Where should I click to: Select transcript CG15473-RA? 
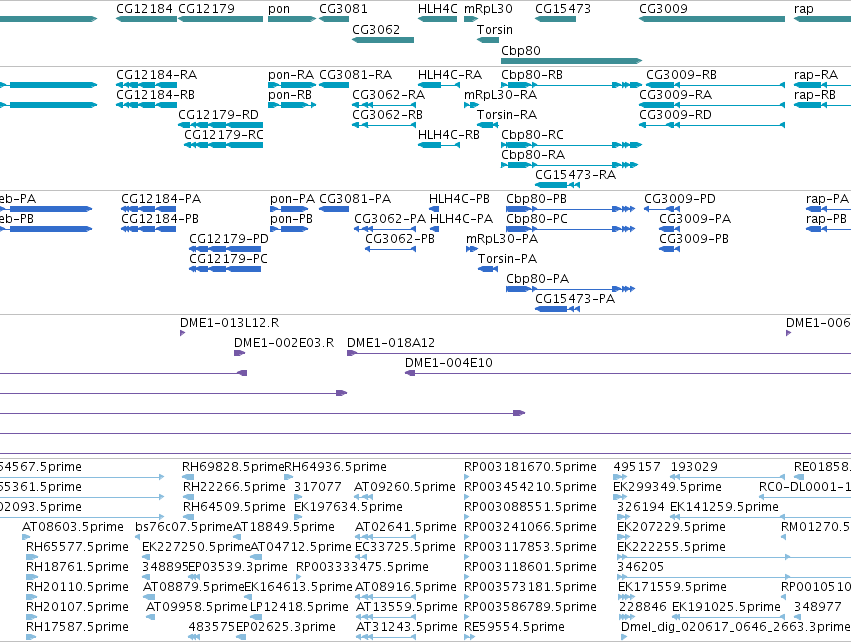click(x=575, y=175)
